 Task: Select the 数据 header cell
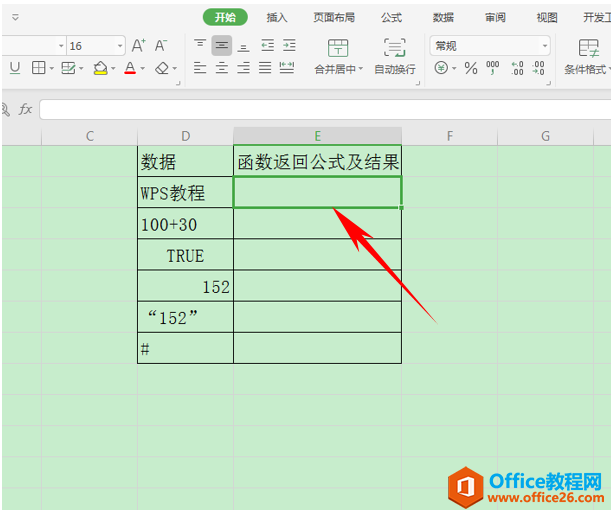point(185,161)
